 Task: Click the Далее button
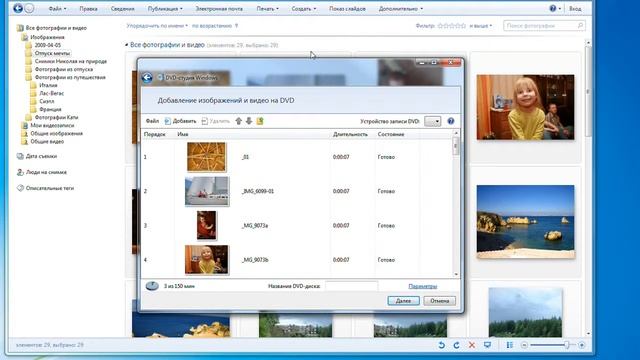click(x=403, y=301)
